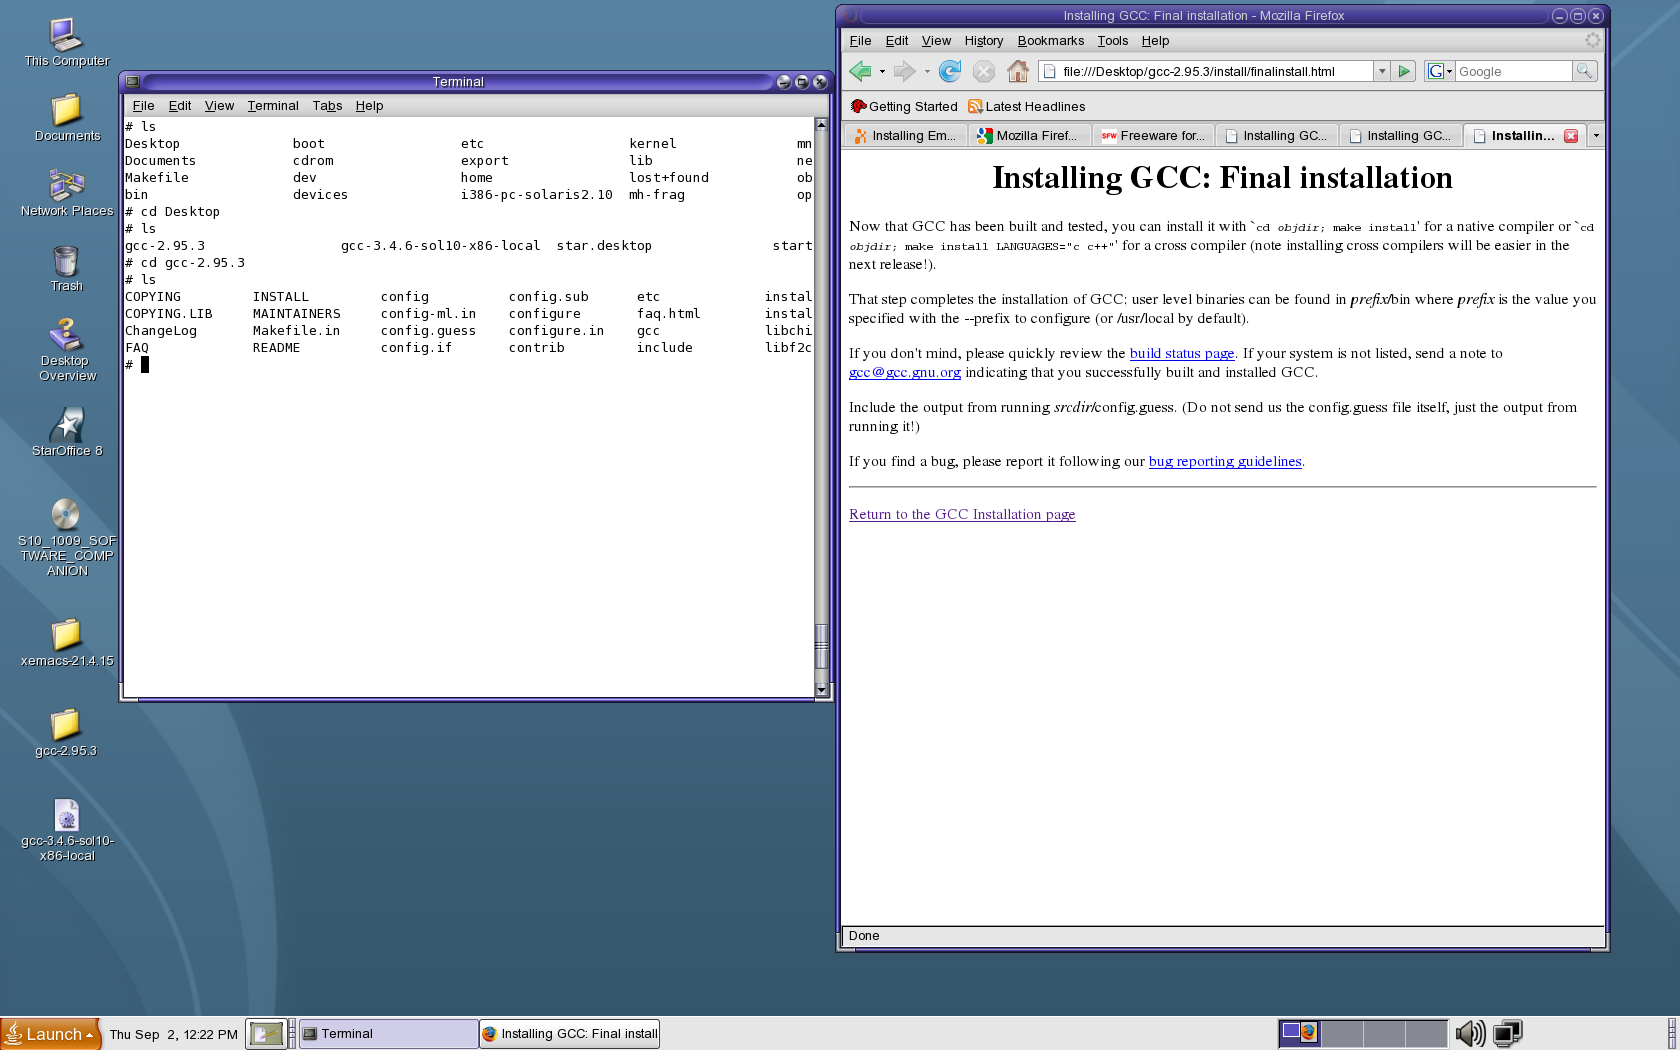Screen dimensions: 1680x1050
Task: Open Terminal's File menu
Action: [143, 106]
